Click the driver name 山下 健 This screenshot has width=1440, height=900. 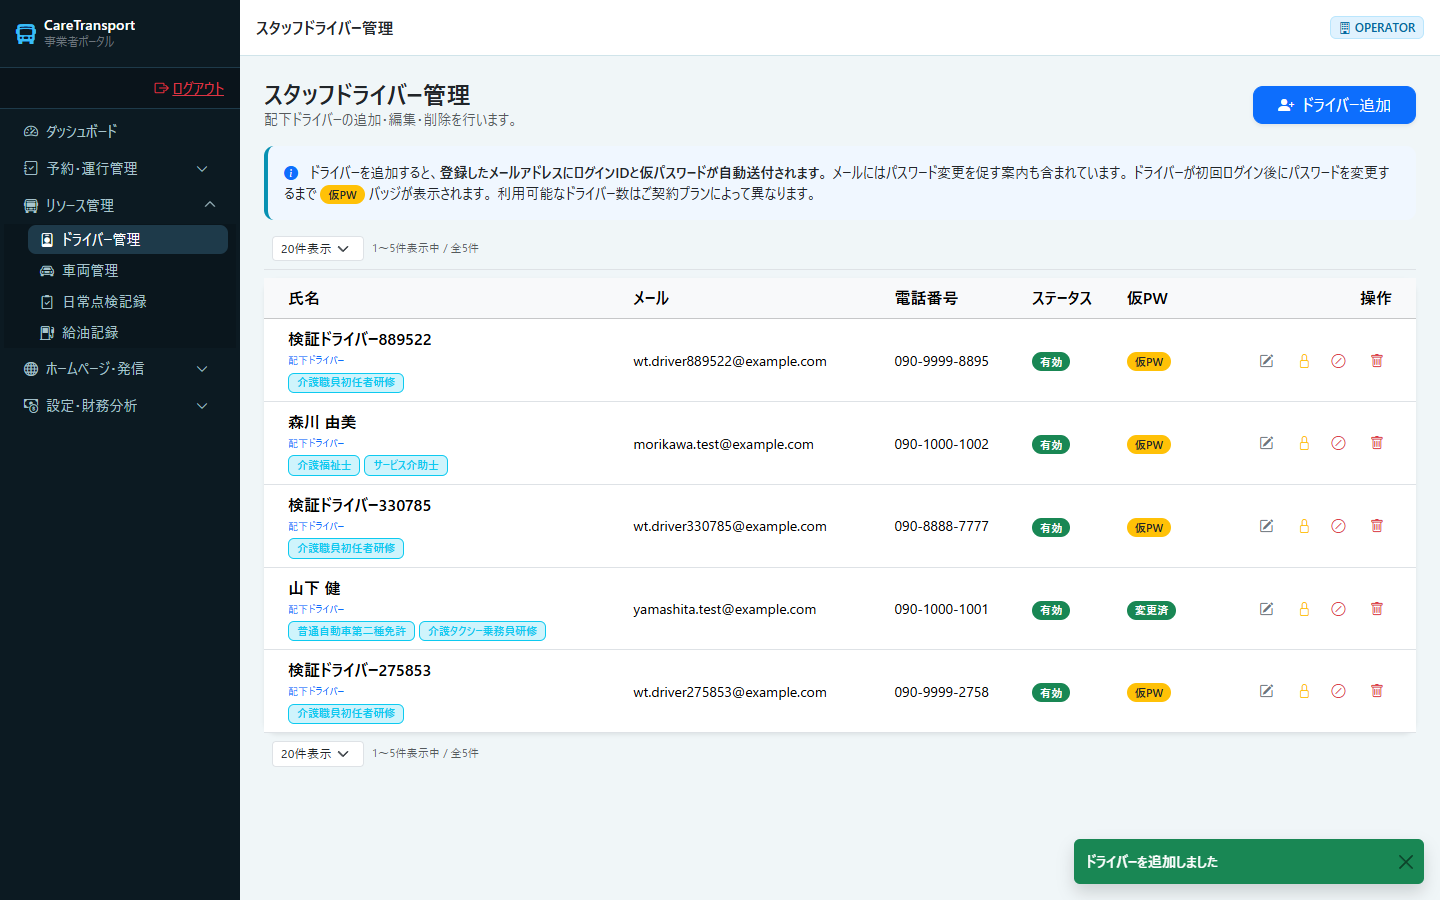[x=314, y=589]
